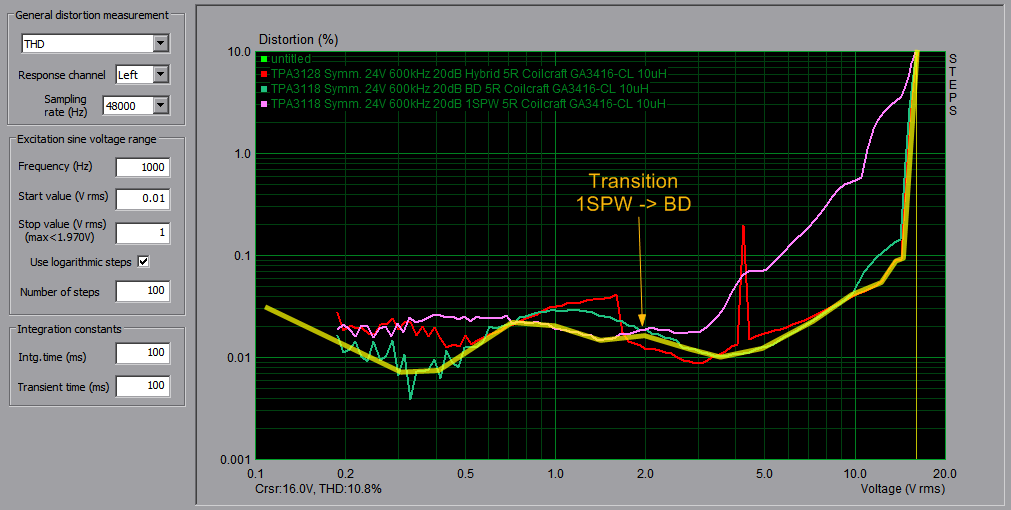Image resolution: width=1011 pixels, height=510 pixels.
Task: Click the green untitled legend color square
Action: (x=264, y=59)
